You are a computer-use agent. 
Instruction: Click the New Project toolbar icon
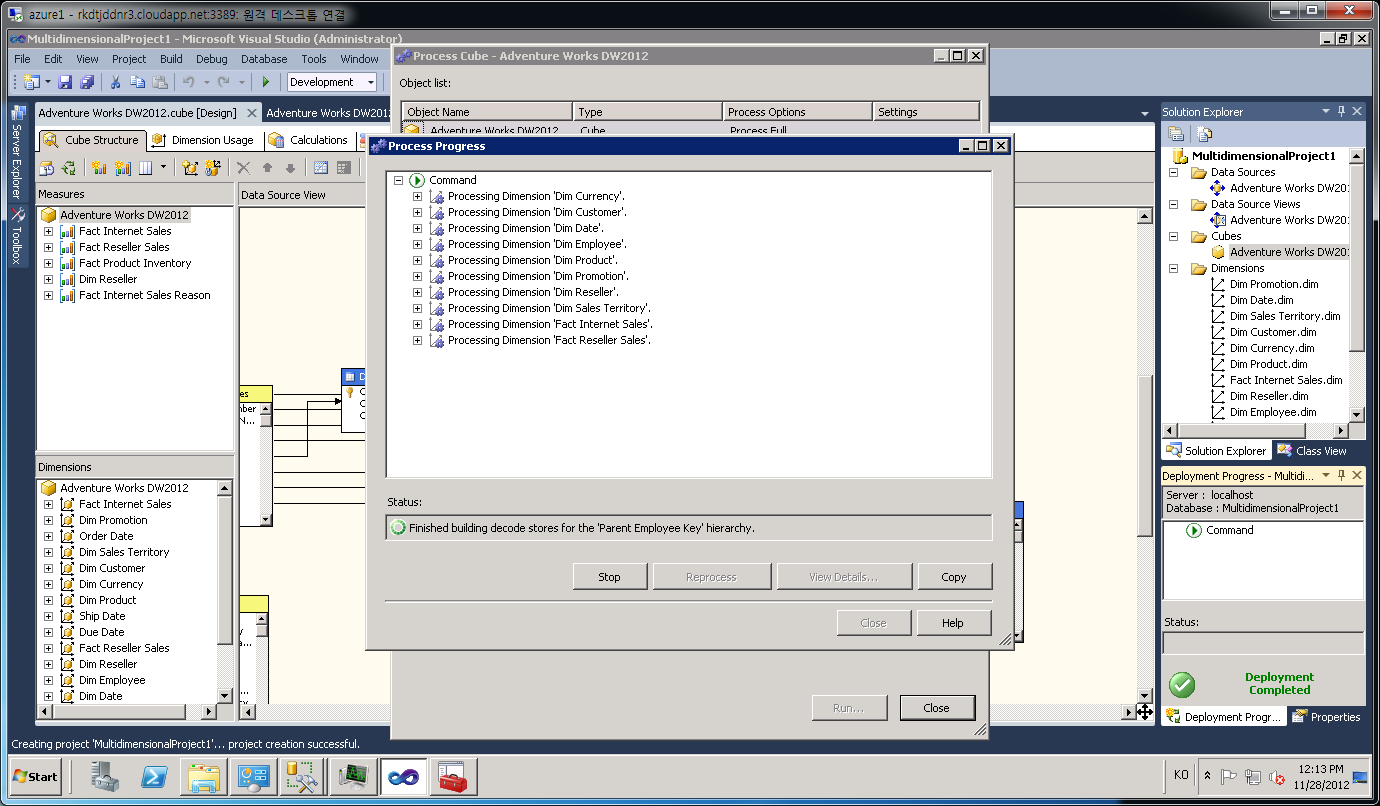click(31, 82)
